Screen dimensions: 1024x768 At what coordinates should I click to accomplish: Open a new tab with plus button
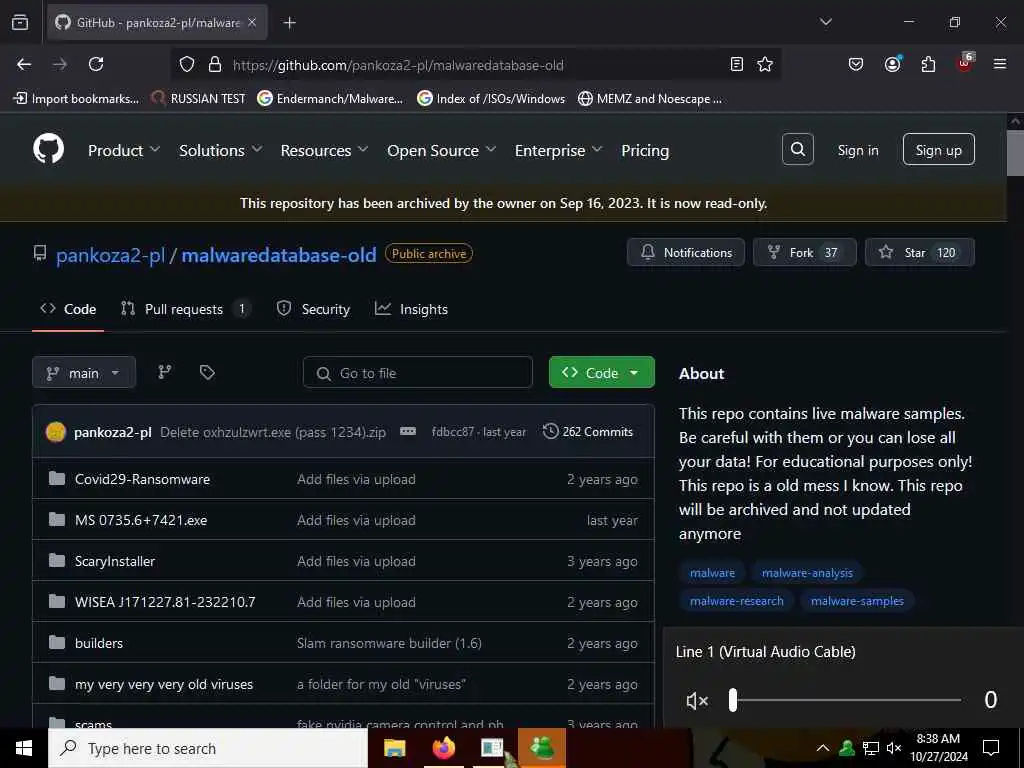pos(289,23)
